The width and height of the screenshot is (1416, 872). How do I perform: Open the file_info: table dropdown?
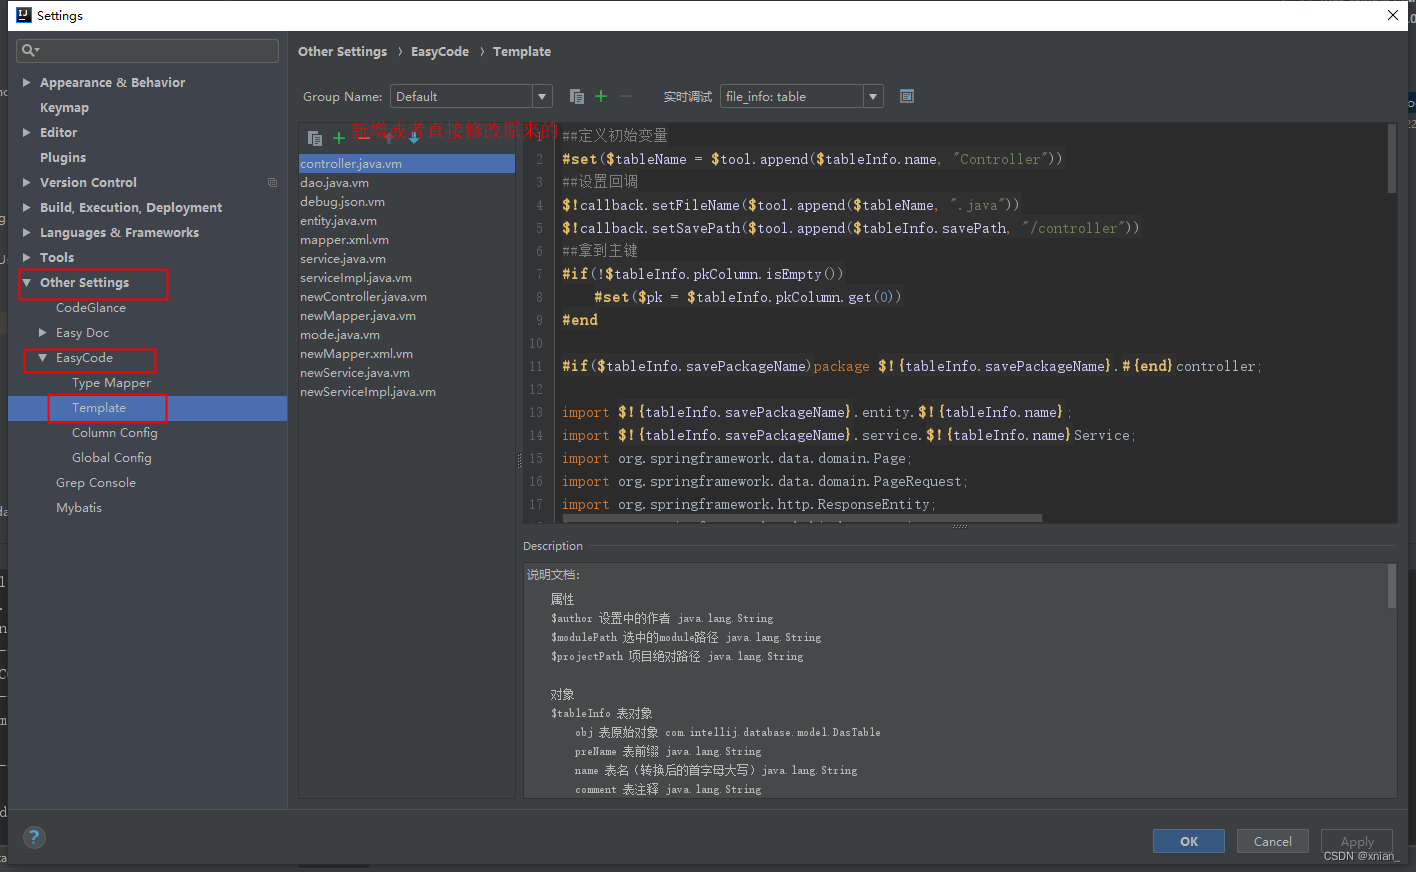[x=873, y=96]
